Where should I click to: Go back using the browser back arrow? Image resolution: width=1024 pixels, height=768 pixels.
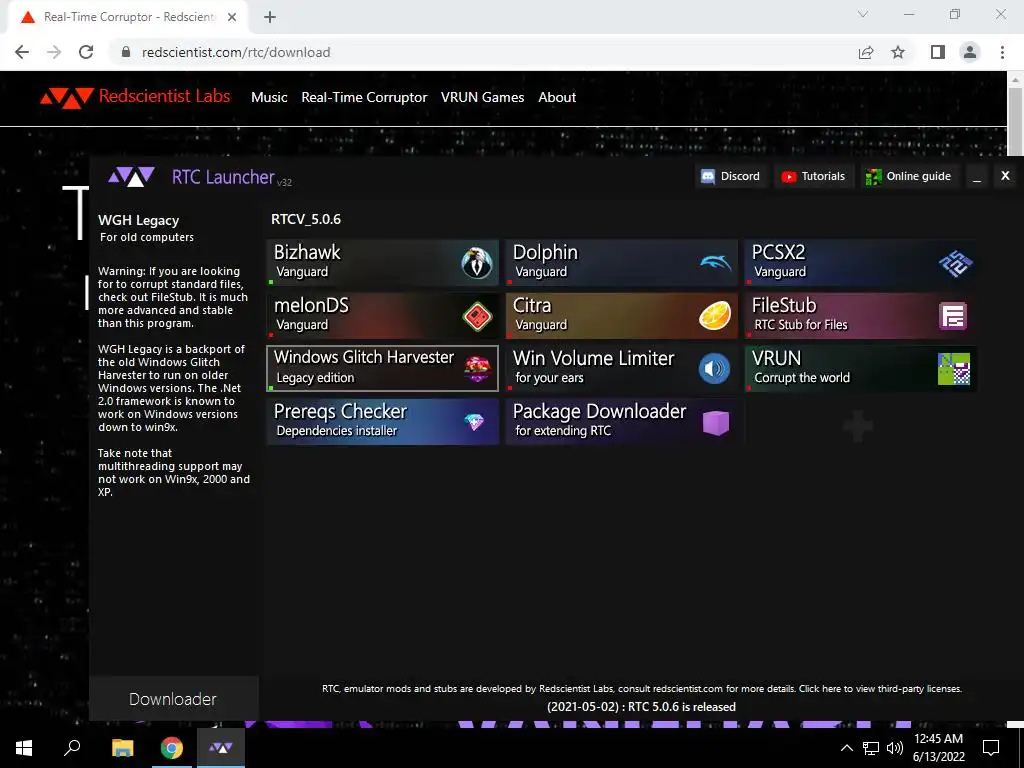22,52
